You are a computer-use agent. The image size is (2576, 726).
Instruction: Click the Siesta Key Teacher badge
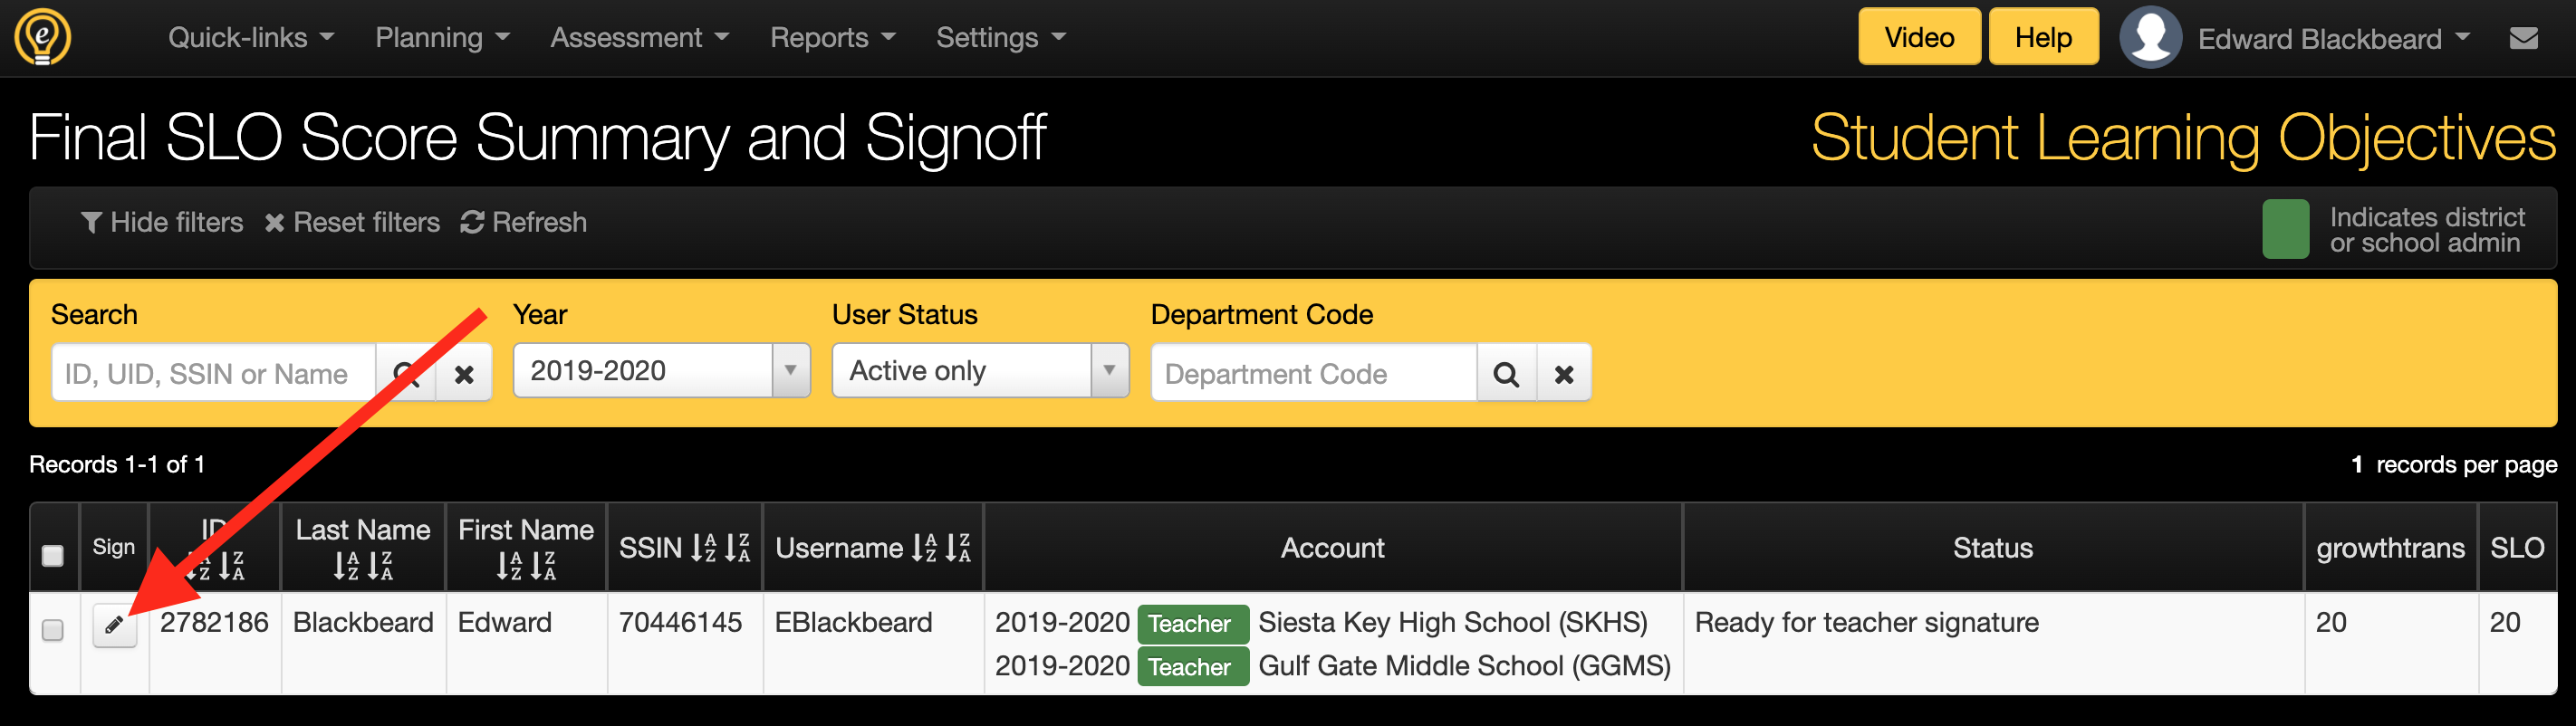(1192, 624)
